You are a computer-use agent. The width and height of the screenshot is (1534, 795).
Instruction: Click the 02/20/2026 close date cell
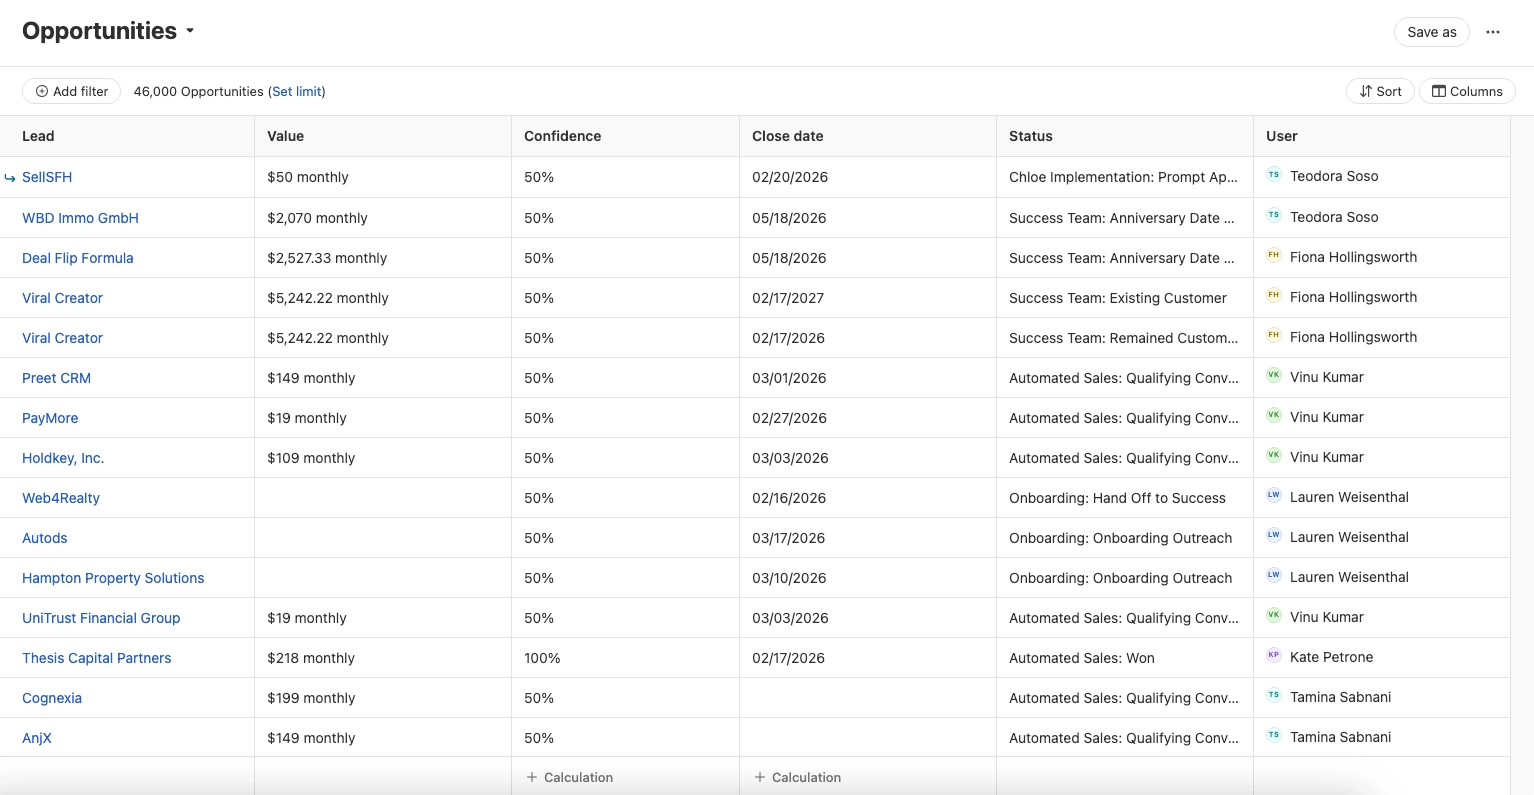pyautogui.click(x=868, y=177)
